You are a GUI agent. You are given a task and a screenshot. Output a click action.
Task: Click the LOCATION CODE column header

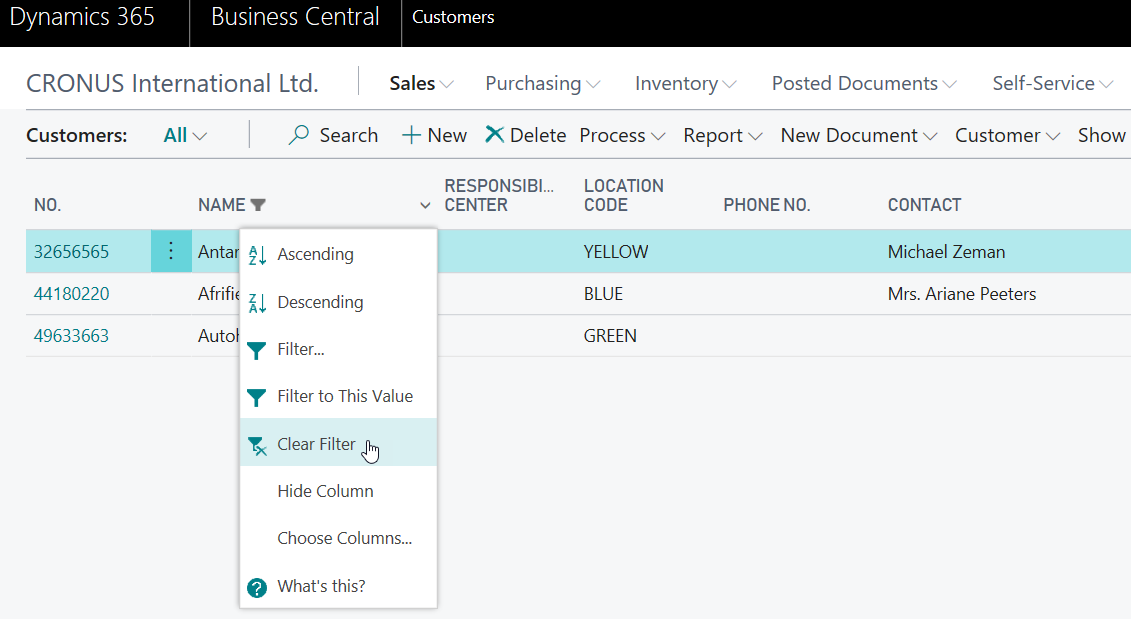tap(623, 196)
